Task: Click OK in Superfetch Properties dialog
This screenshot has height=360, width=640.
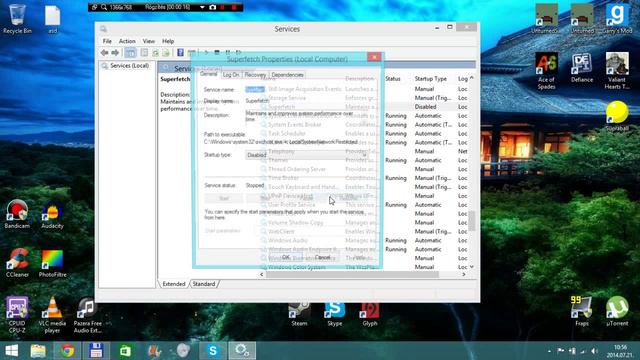Action: pos(285,257)
